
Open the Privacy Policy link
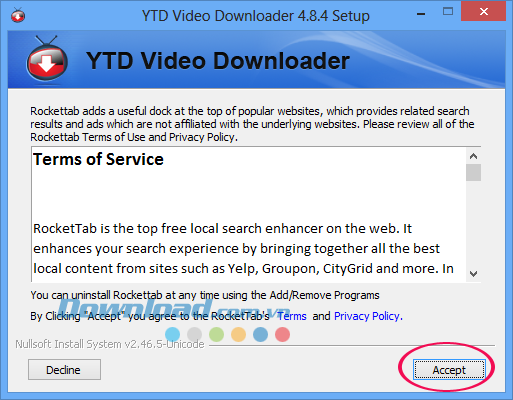click(367, 316)
